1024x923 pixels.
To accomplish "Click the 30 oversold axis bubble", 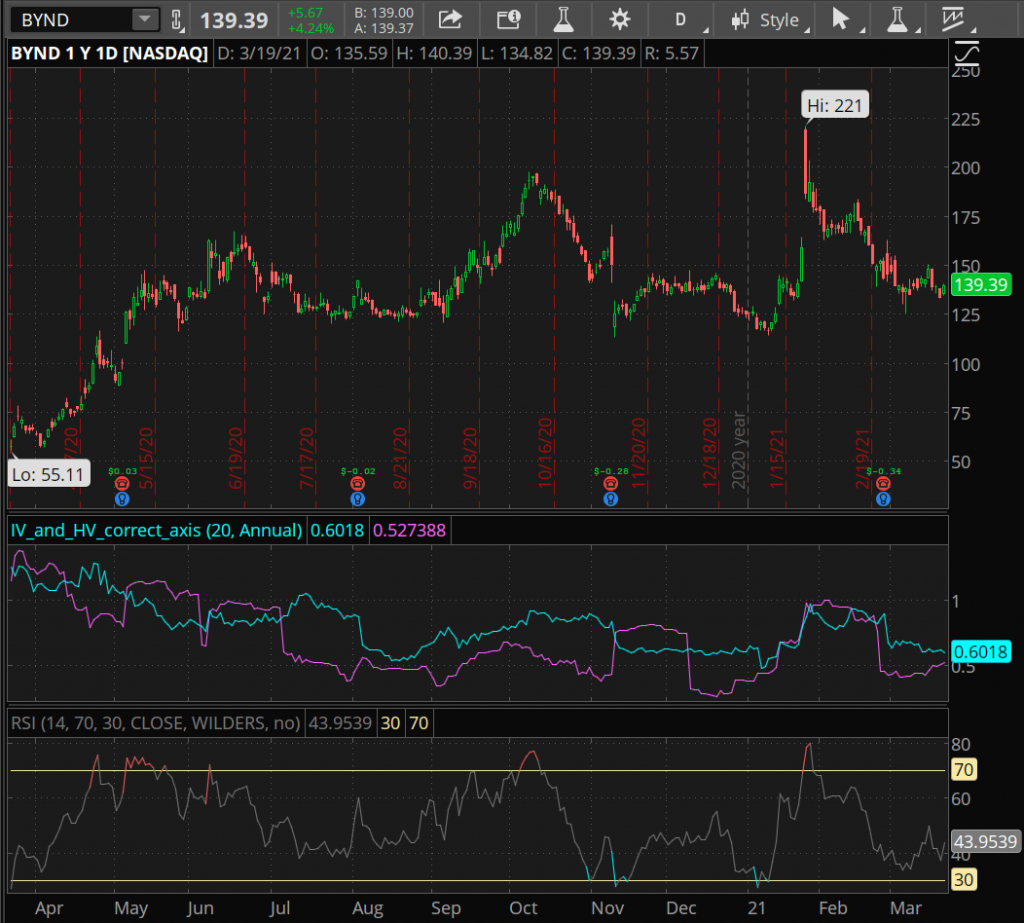I will 964,880.
